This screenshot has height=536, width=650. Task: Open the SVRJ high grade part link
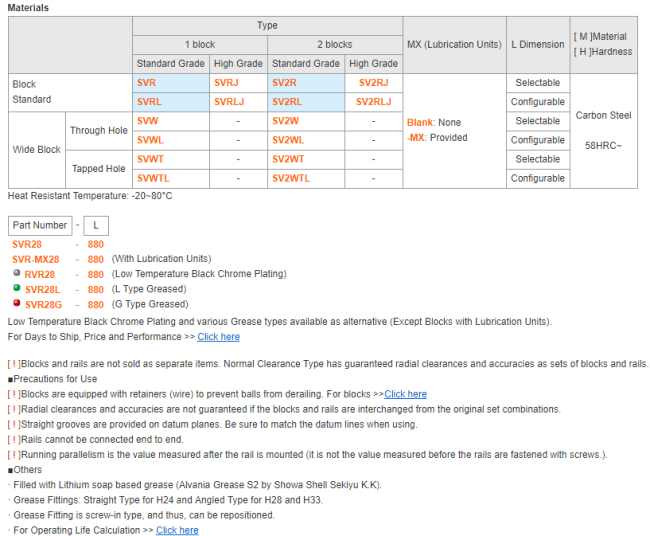(x=226, y=83)
